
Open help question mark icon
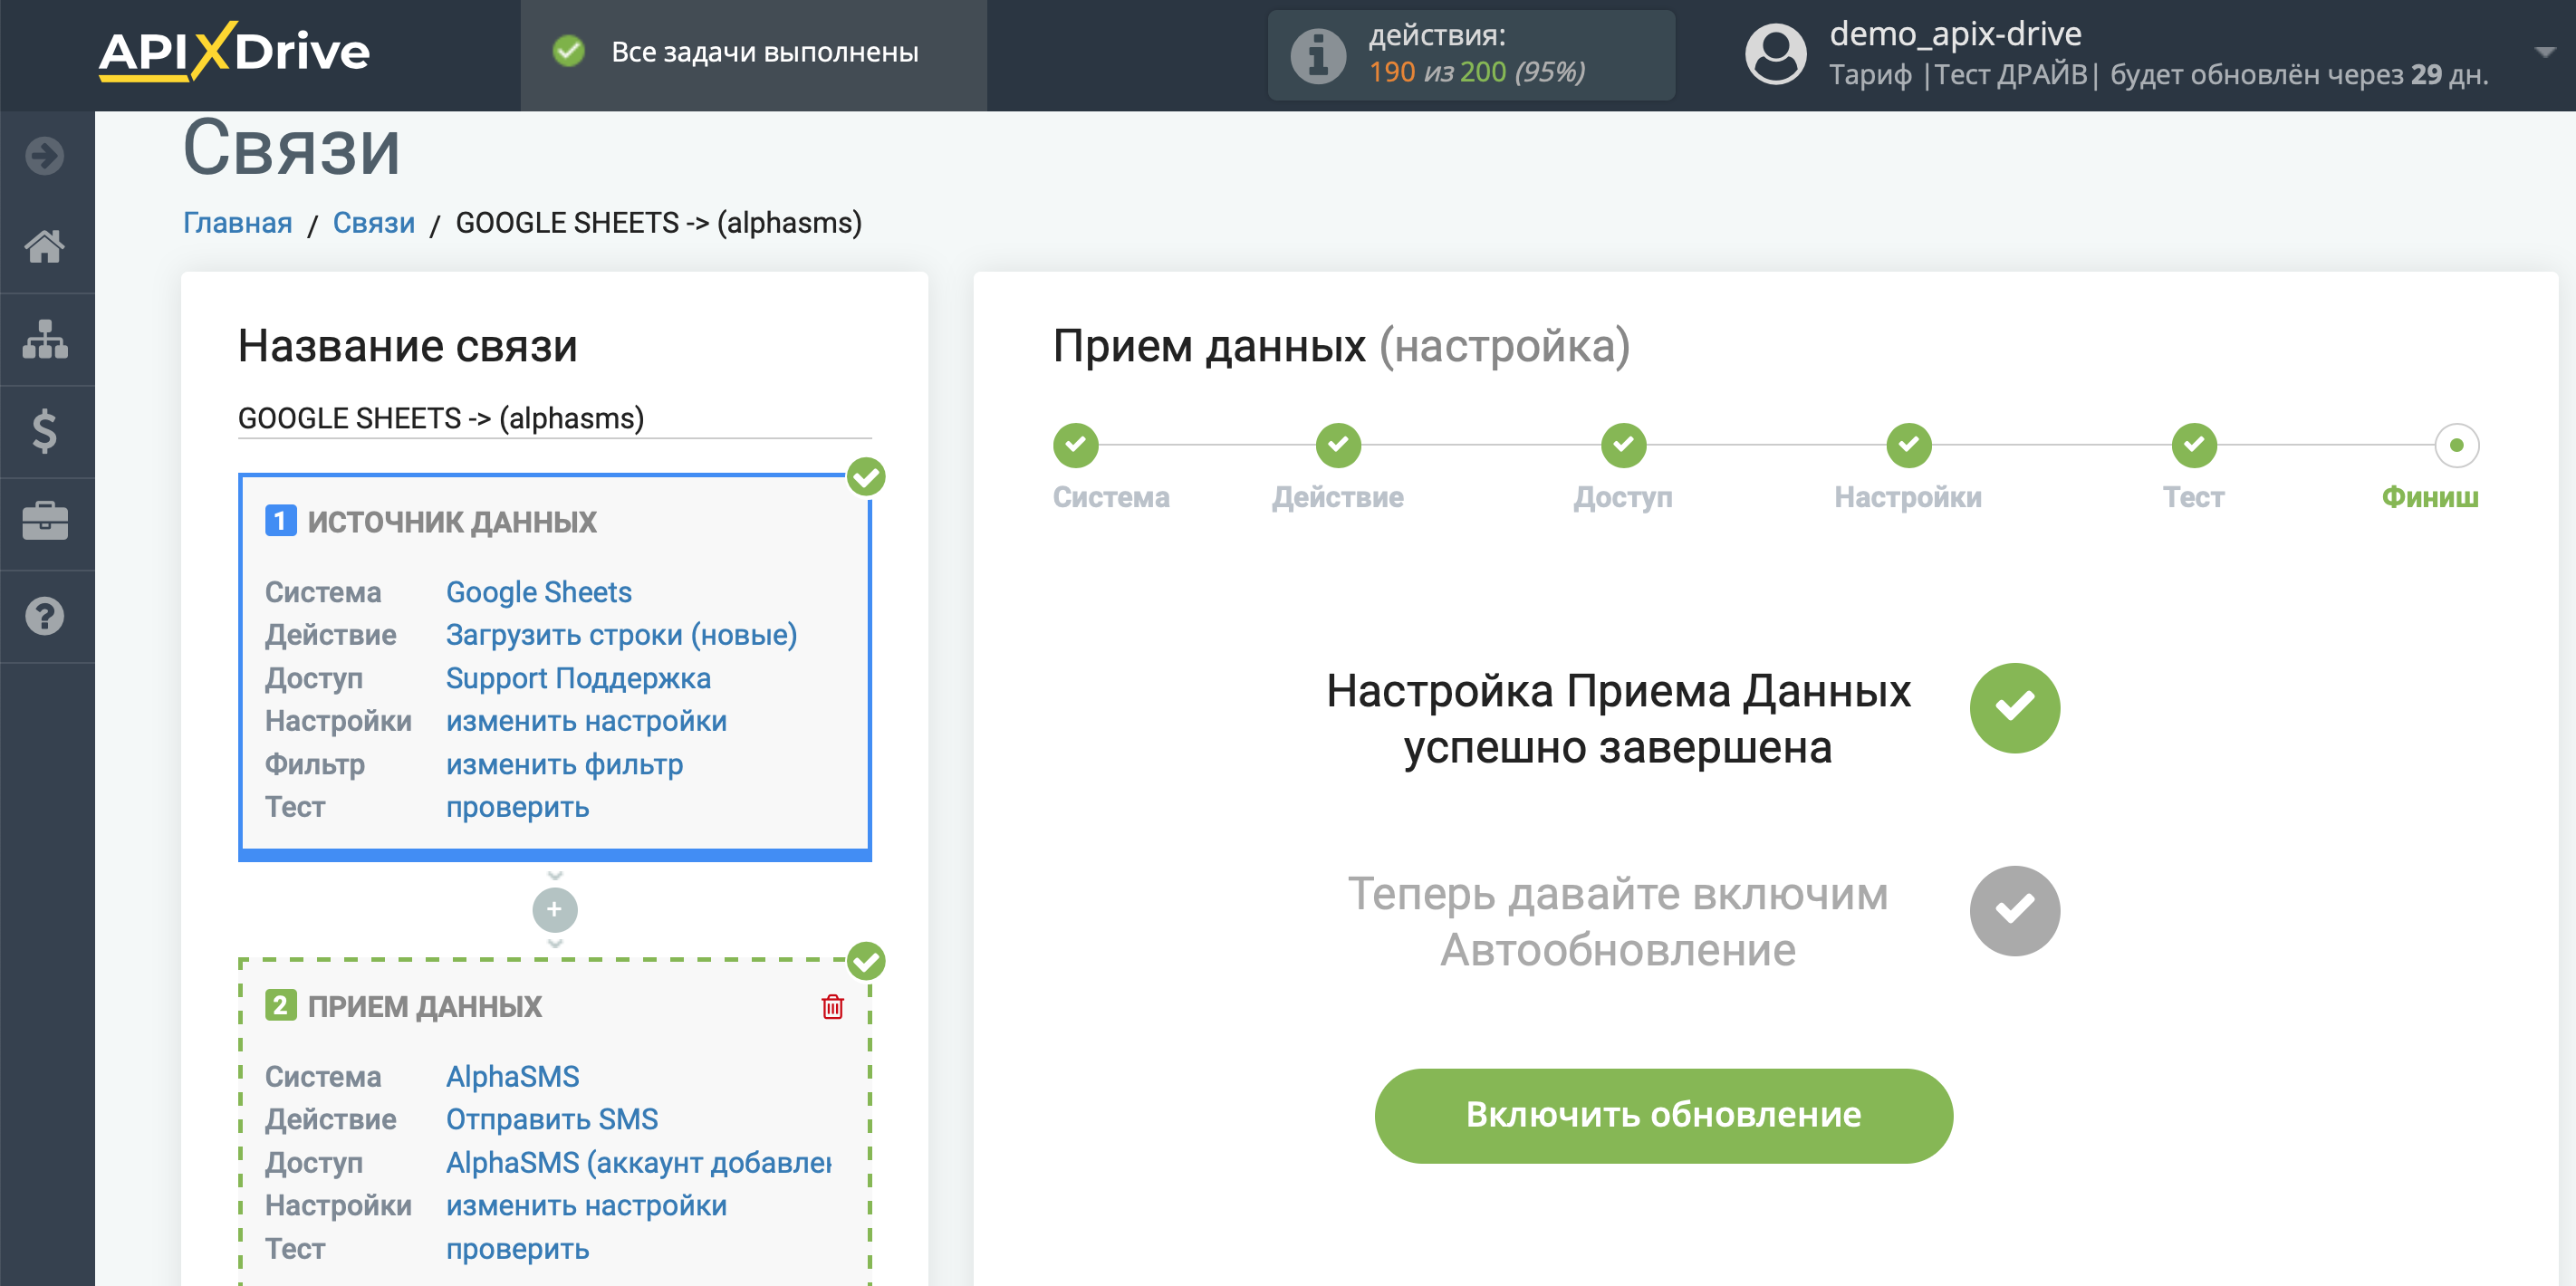[45, 616]
